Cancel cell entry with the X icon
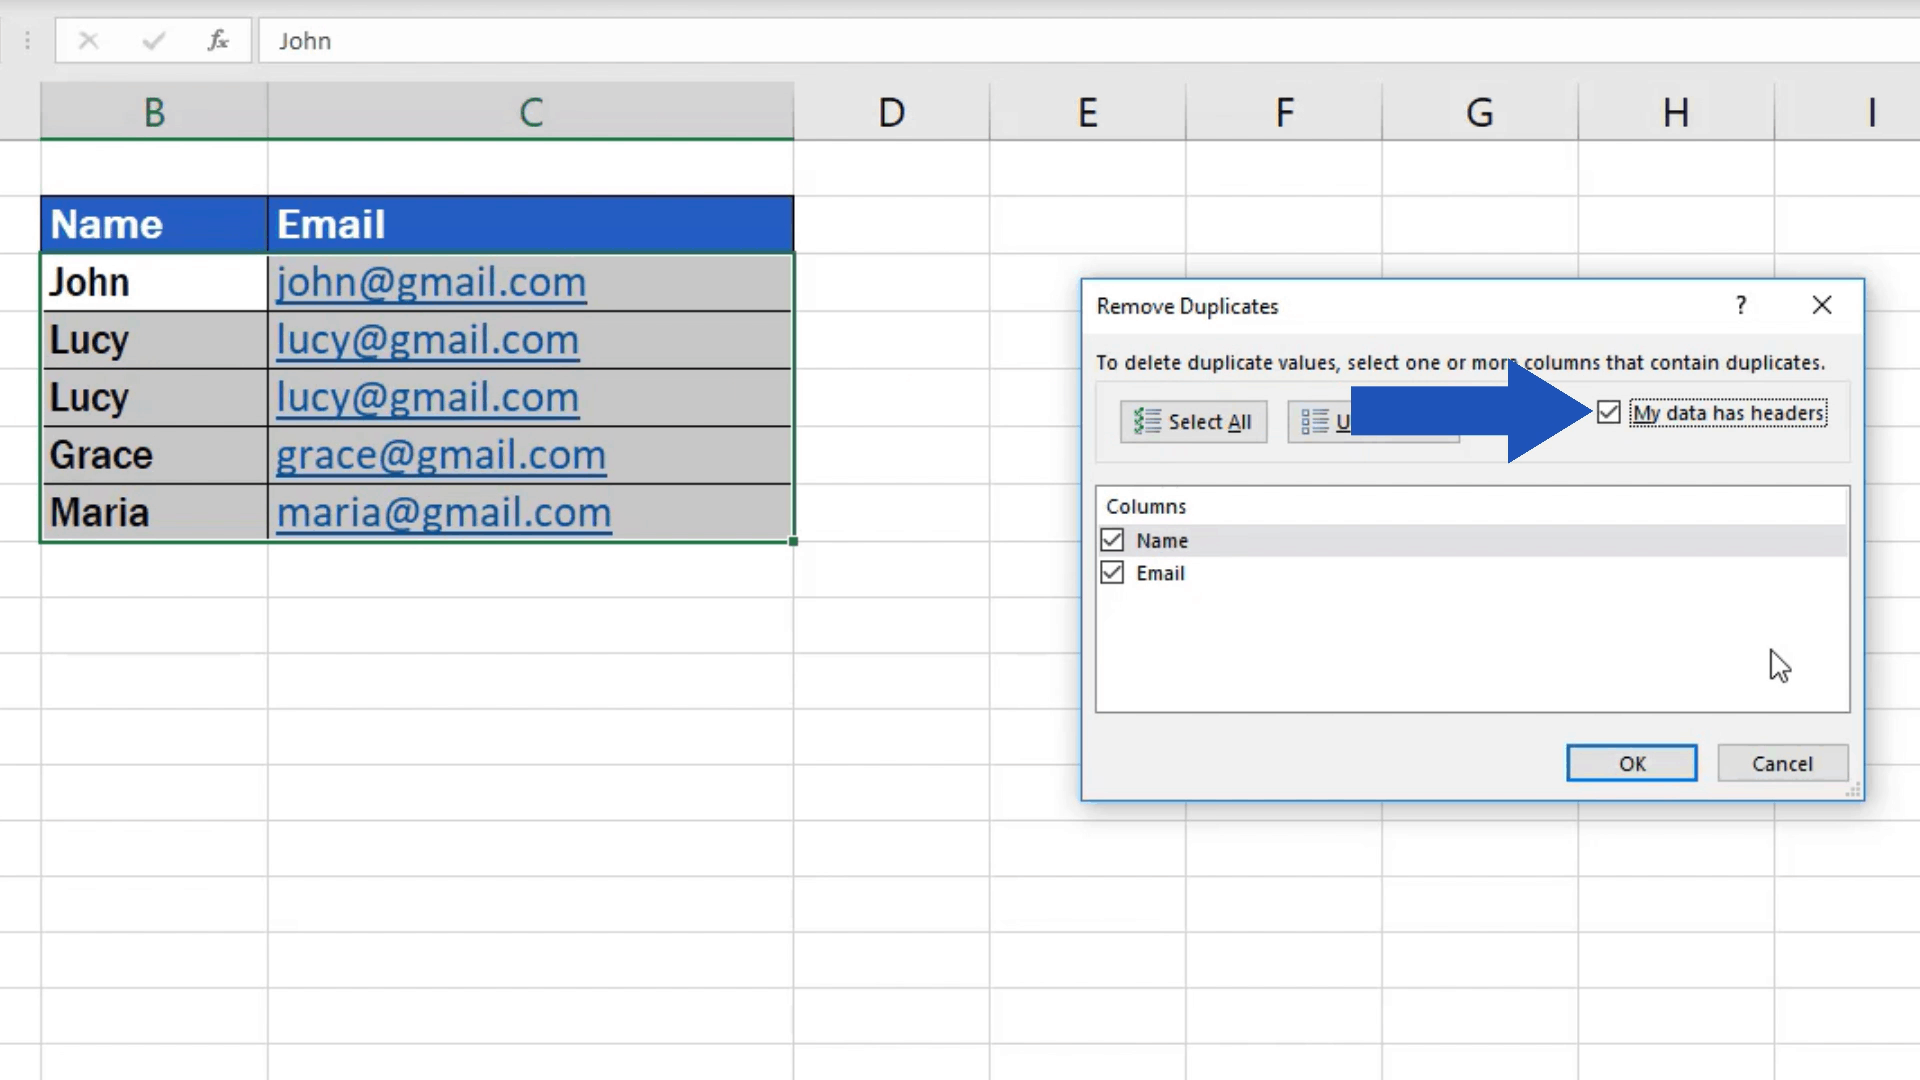Viewport: 1920px width, 1080px height. pyautogui.click(x=88, y=41)
